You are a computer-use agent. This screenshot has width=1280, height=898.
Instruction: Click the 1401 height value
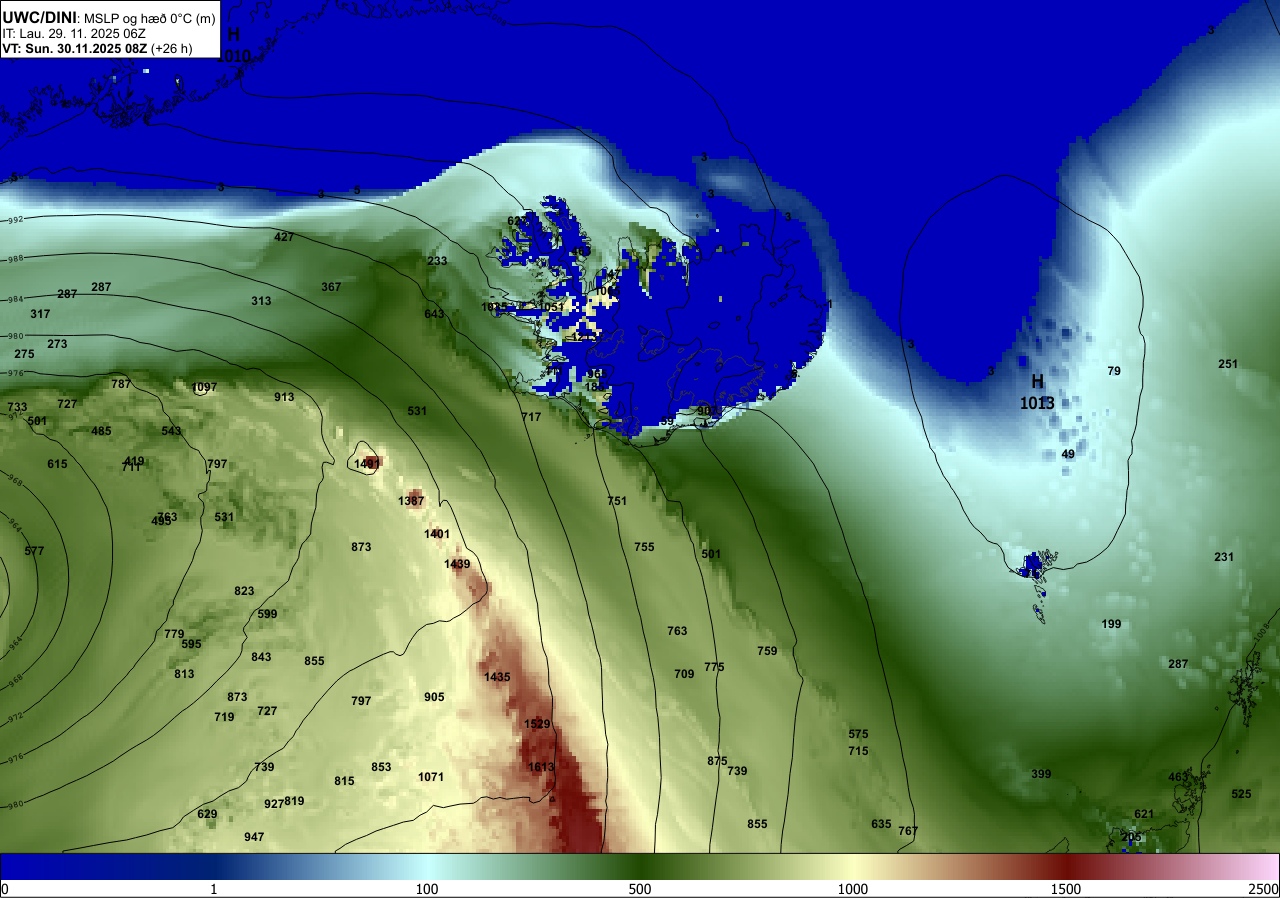(x=437, y=534)
